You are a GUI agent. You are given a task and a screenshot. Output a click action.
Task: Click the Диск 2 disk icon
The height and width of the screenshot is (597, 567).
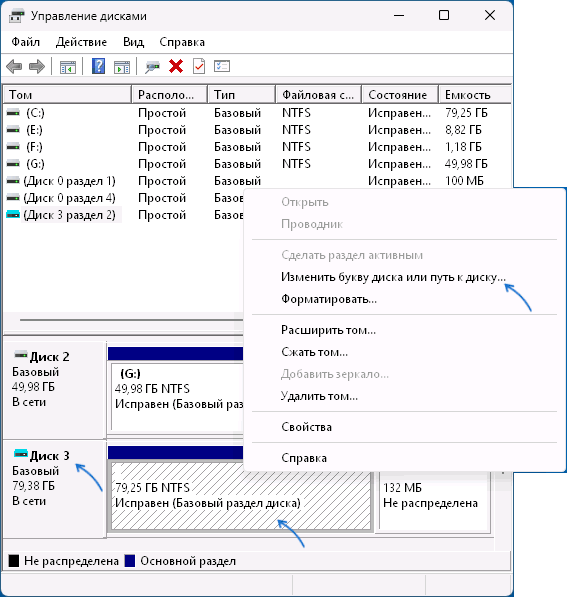click(21, 355)
